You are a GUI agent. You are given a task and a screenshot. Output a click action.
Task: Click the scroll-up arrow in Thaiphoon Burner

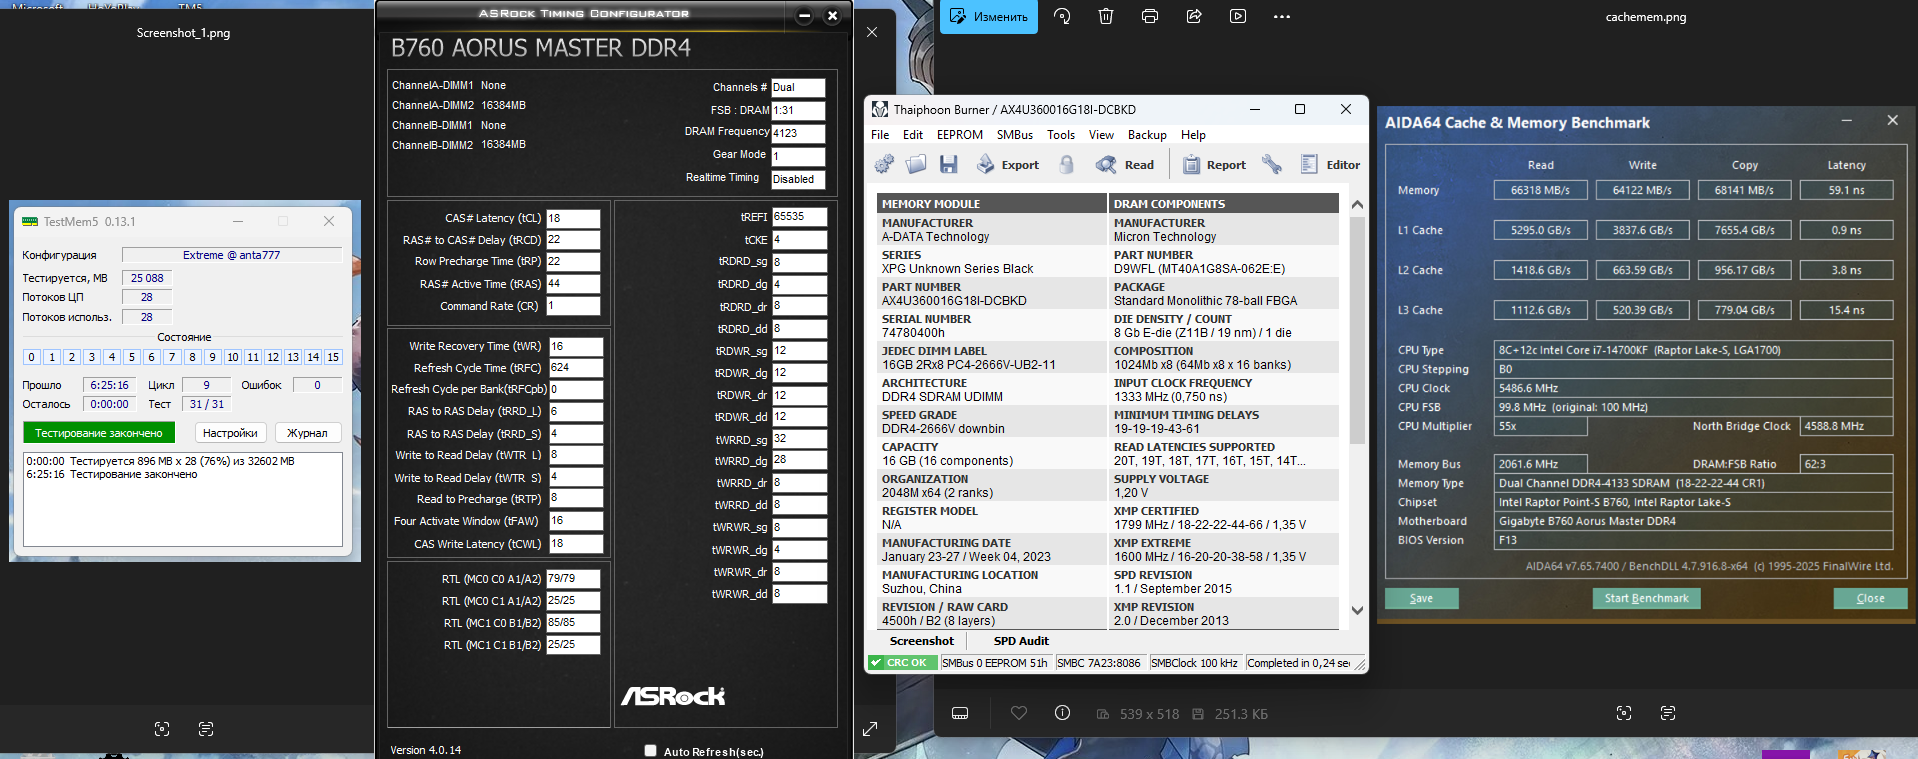[1357, 204]
